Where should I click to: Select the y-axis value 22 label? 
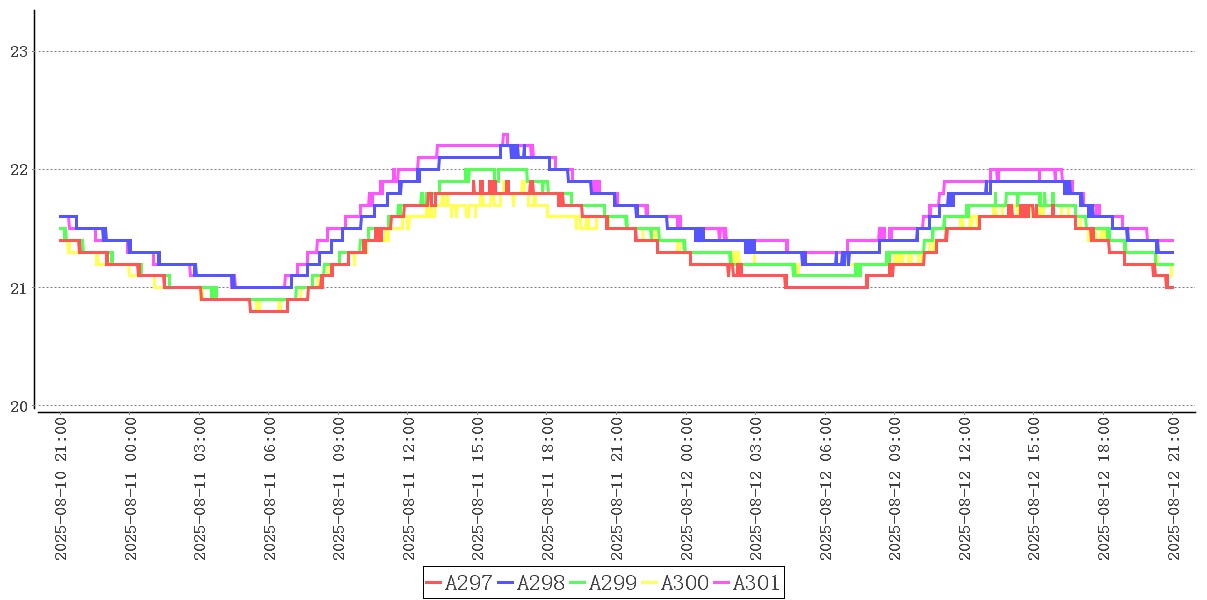click(x=18, y=170)
